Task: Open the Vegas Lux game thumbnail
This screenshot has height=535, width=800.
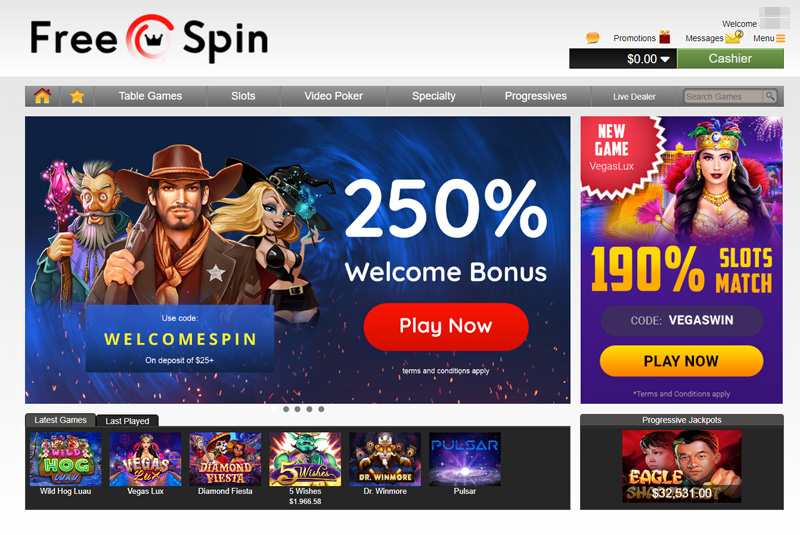Action: click(x=145, y=459)
